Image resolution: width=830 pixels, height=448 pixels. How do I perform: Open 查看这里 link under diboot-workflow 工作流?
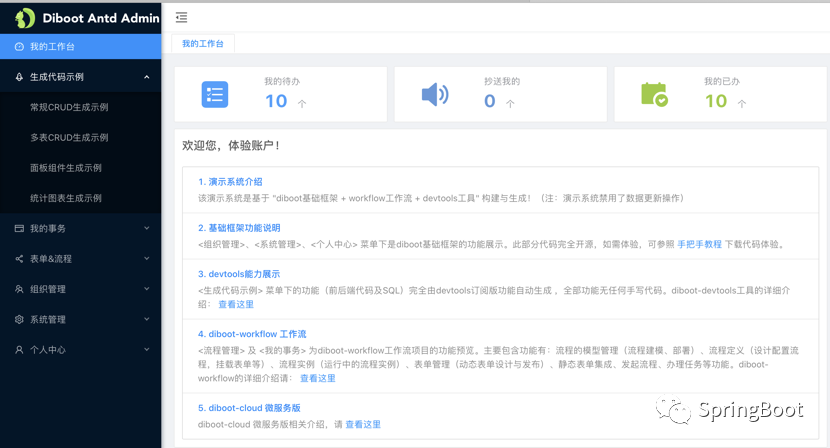pyautogui.click(x=318, y=378)
